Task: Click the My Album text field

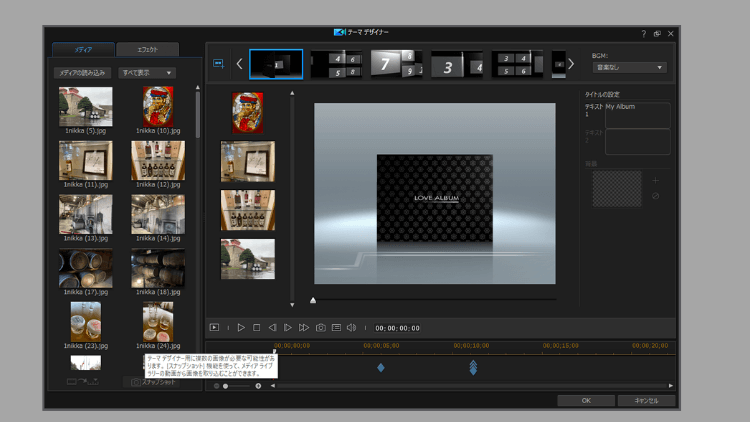Action: (x=637, y=114)
